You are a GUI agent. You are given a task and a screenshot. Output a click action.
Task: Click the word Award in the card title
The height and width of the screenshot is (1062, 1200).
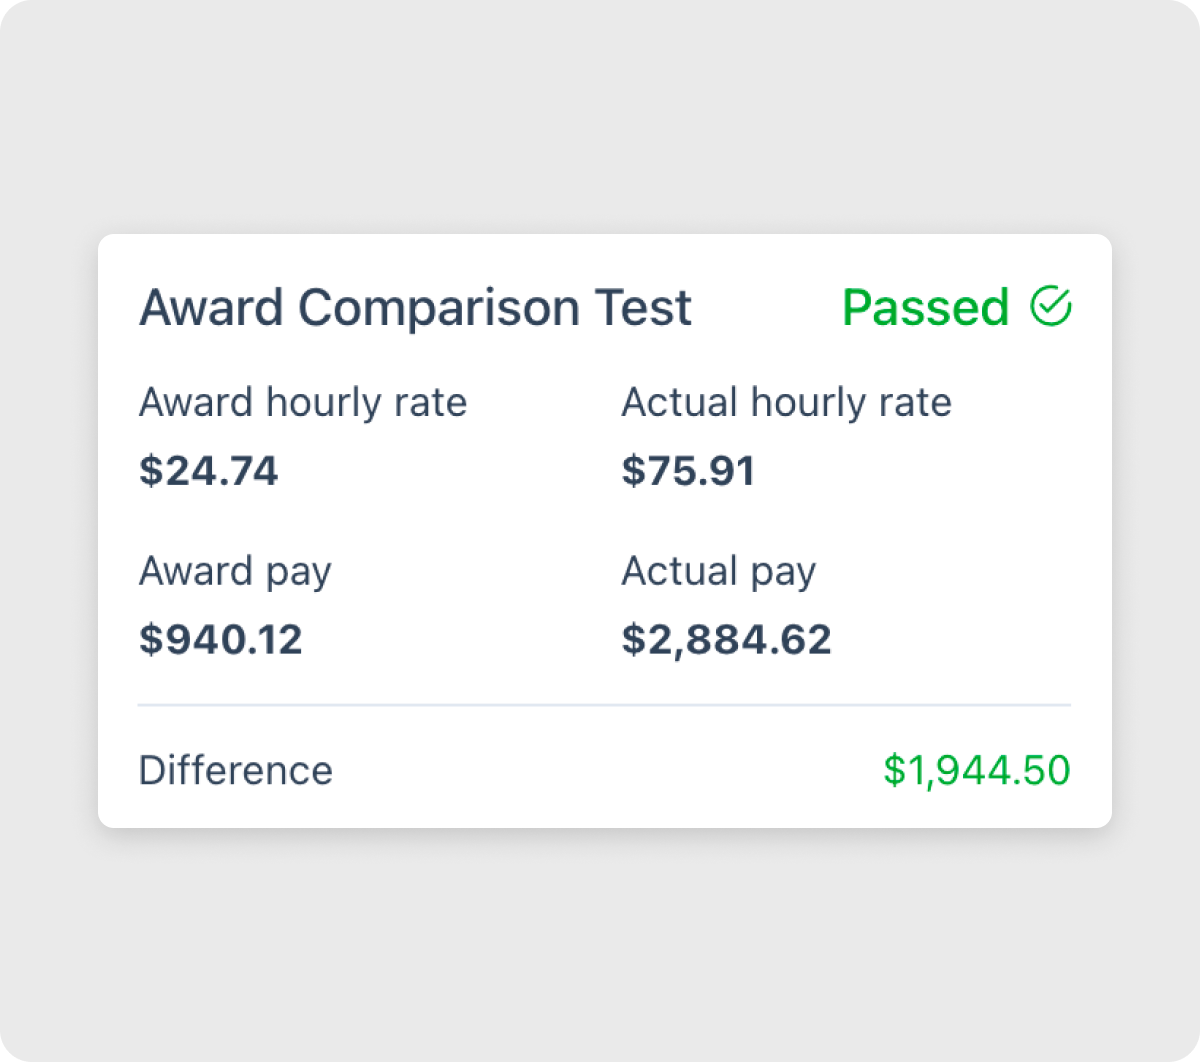pos(211,308)
